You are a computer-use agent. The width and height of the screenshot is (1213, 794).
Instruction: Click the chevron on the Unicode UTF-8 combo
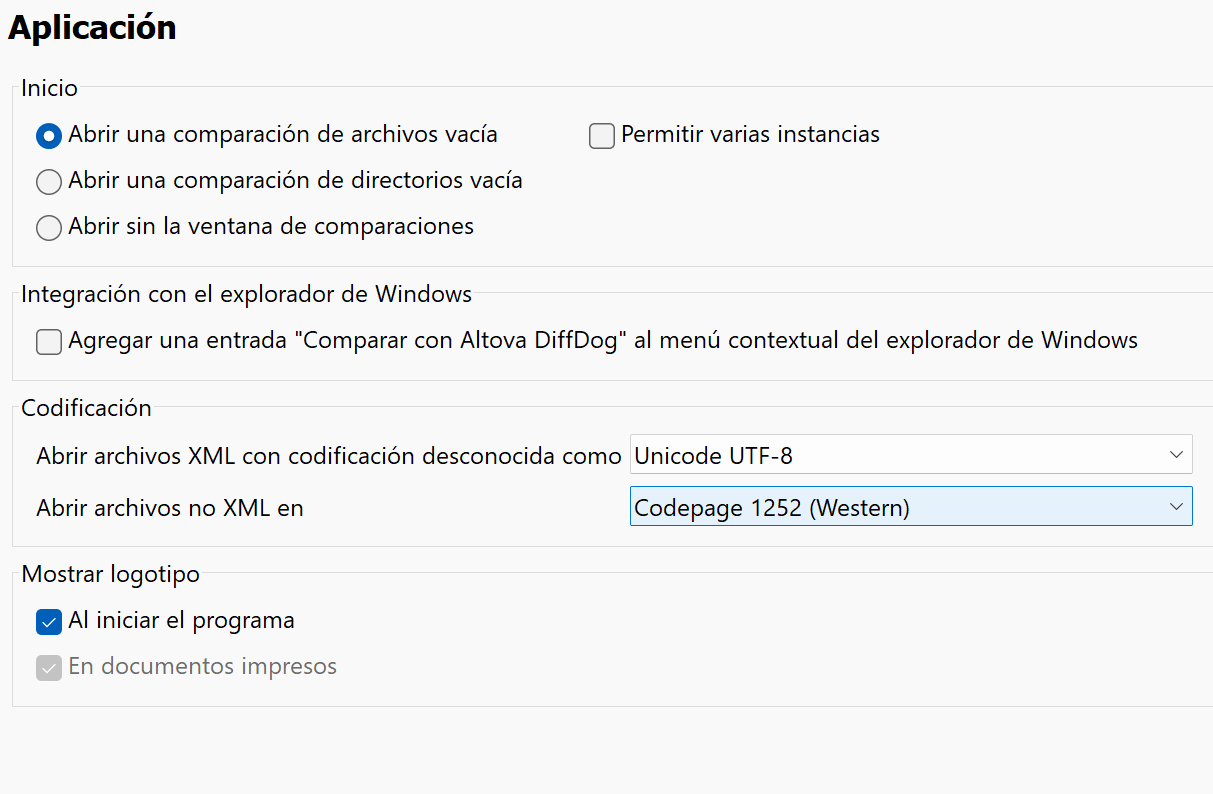[1177, 454]
